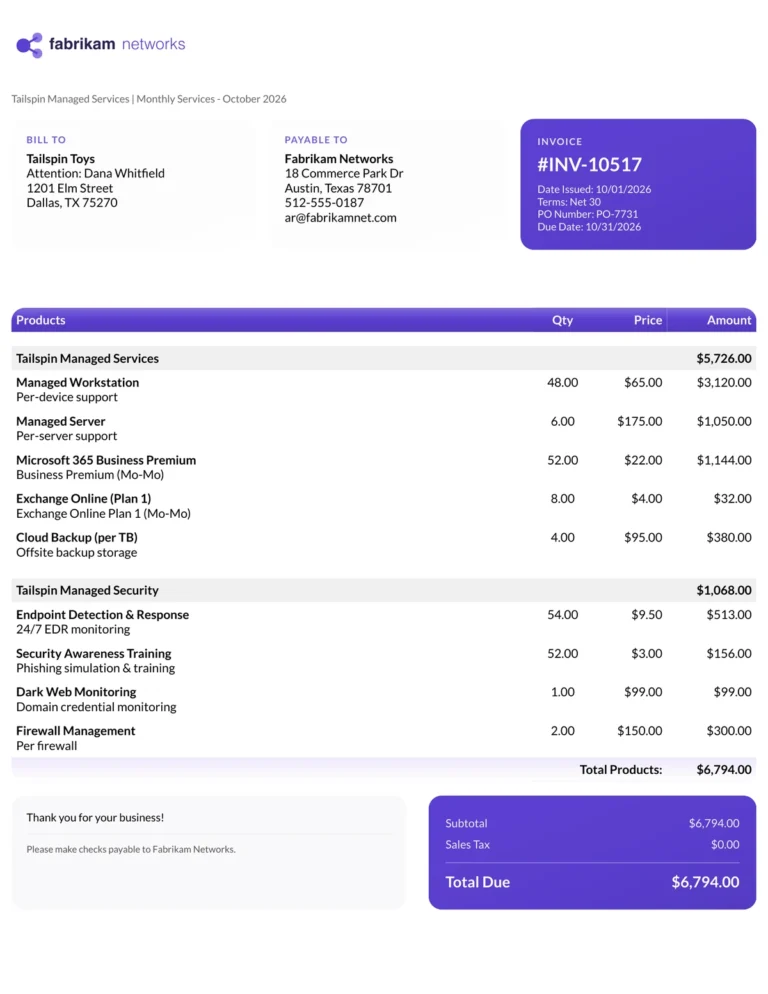The height and width of the screenshot is (994, 768).
Task: Click 'Per-device support' description
Action: pyautogui.click(x=67, y=397)
